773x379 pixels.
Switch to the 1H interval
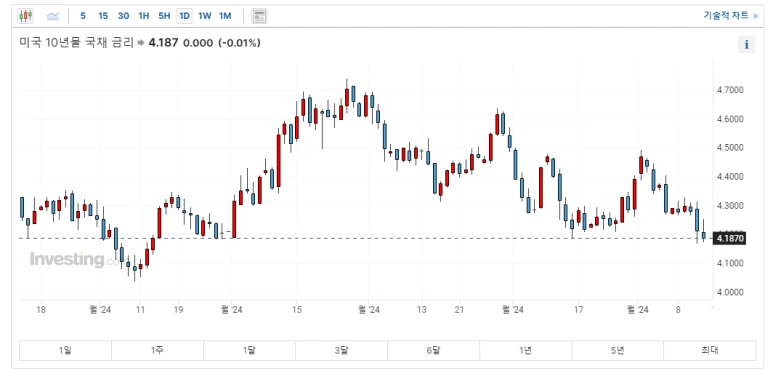pos(143,16)
